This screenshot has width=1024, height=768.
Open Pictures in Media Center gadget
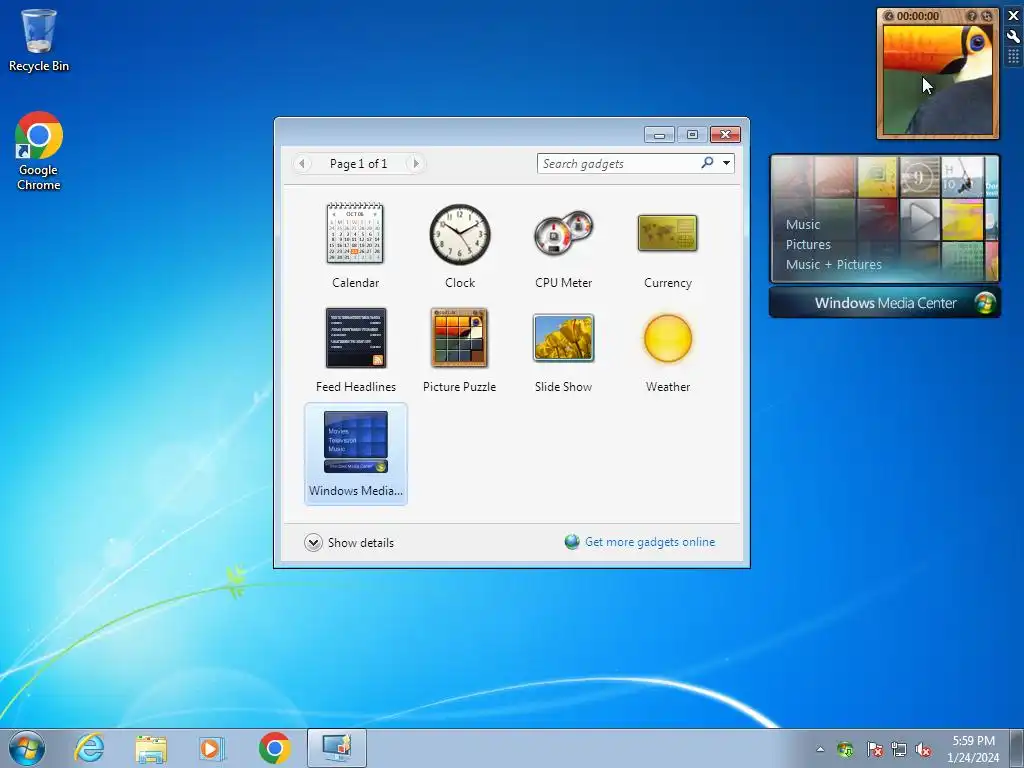tap(808, 245)
